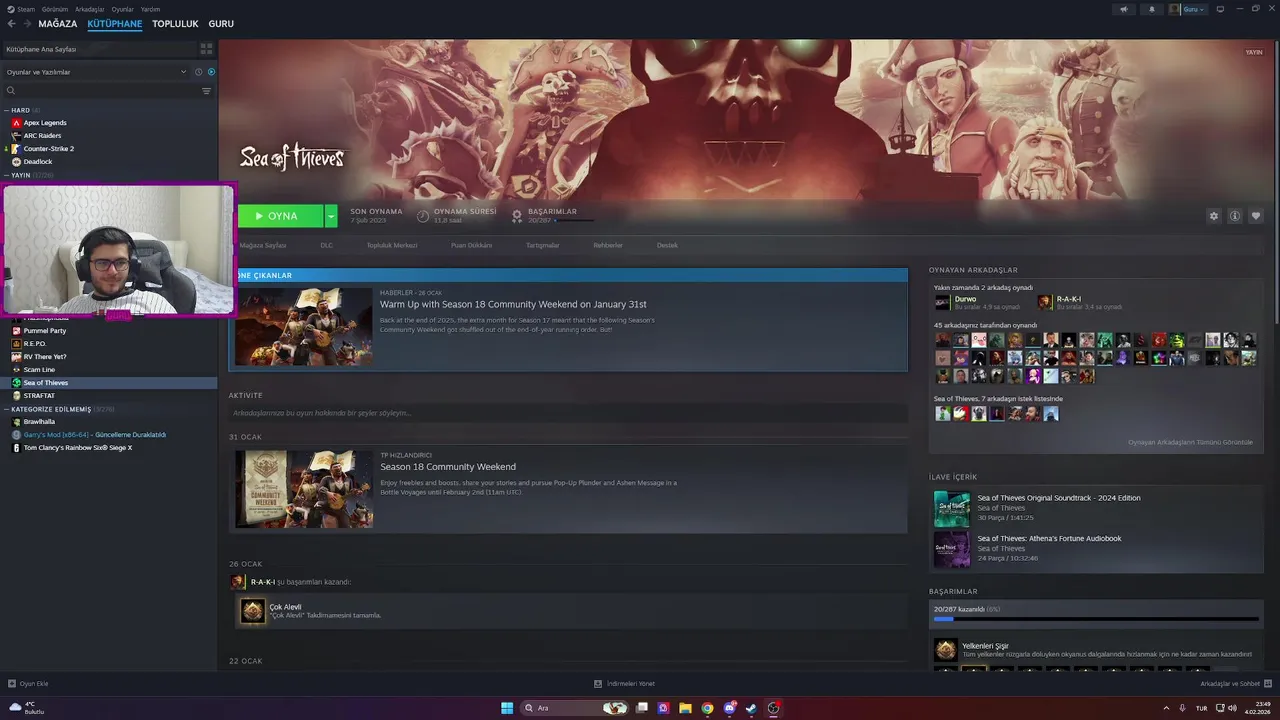Screen dimensions: 1280x720
Task: Open Durwo friend avatar
Action: [943, 302]
